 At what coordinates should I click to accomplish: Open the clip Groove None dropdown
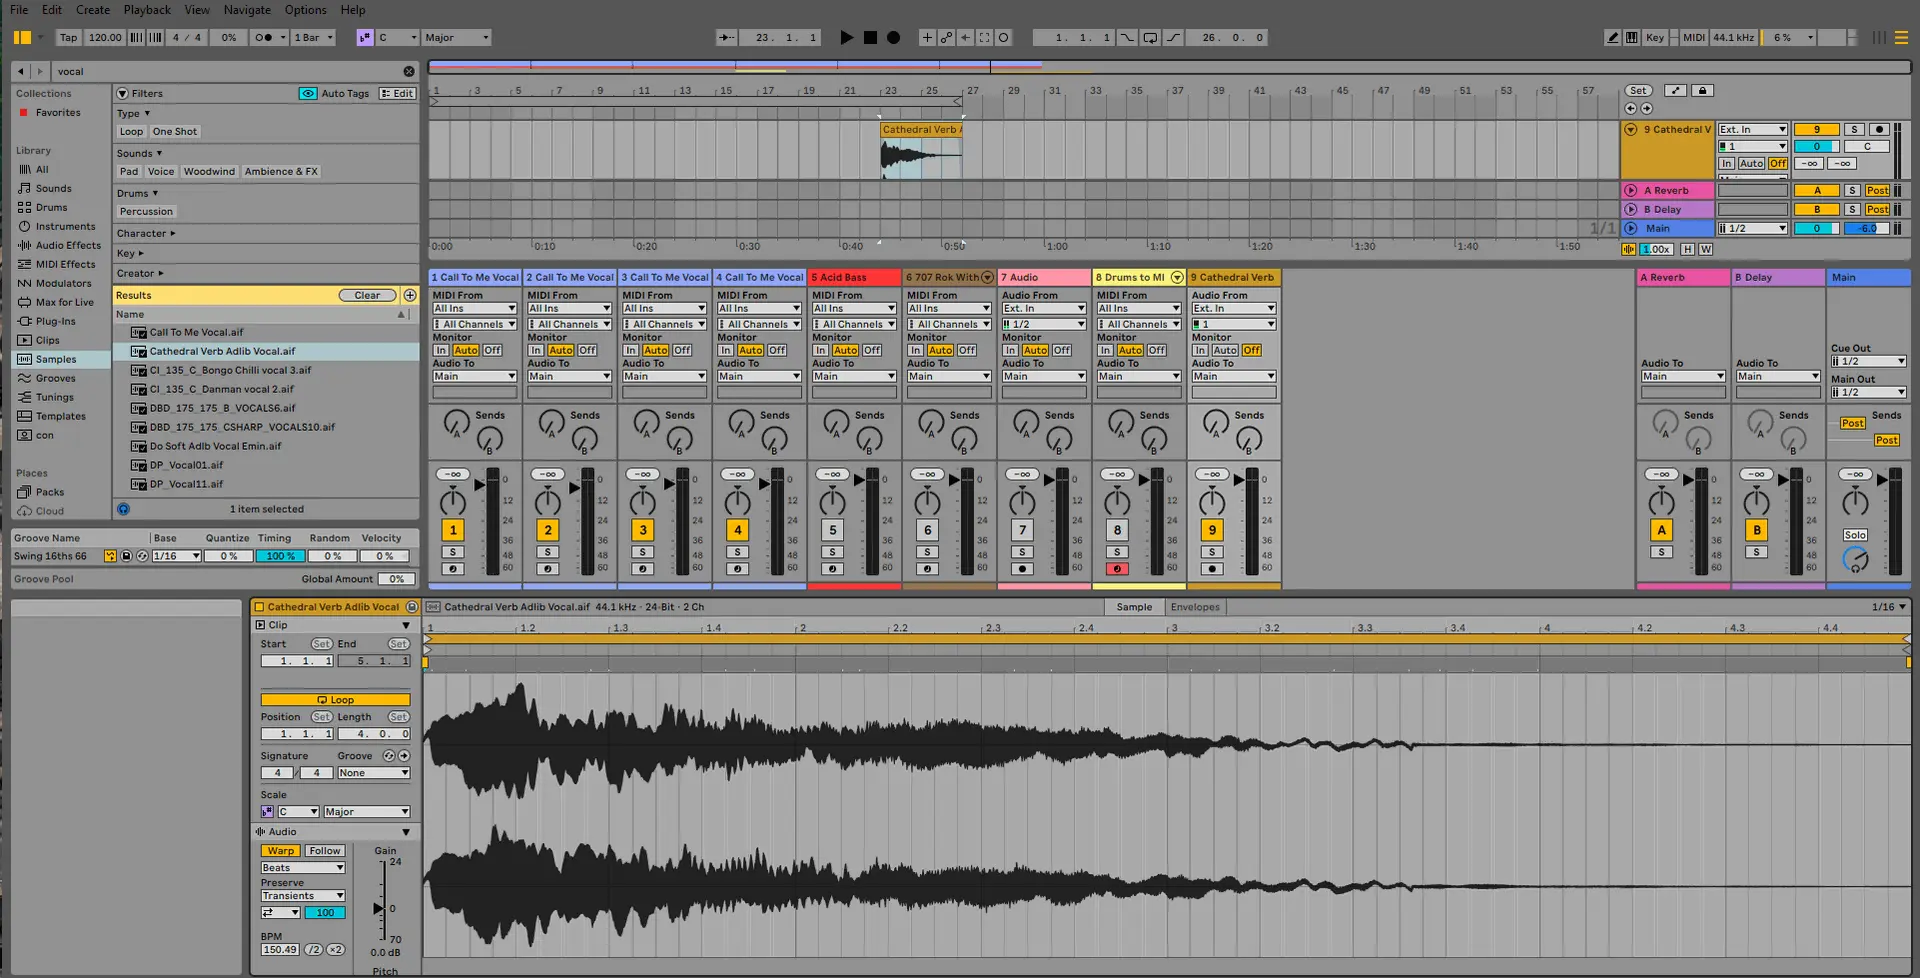(373, 773)
